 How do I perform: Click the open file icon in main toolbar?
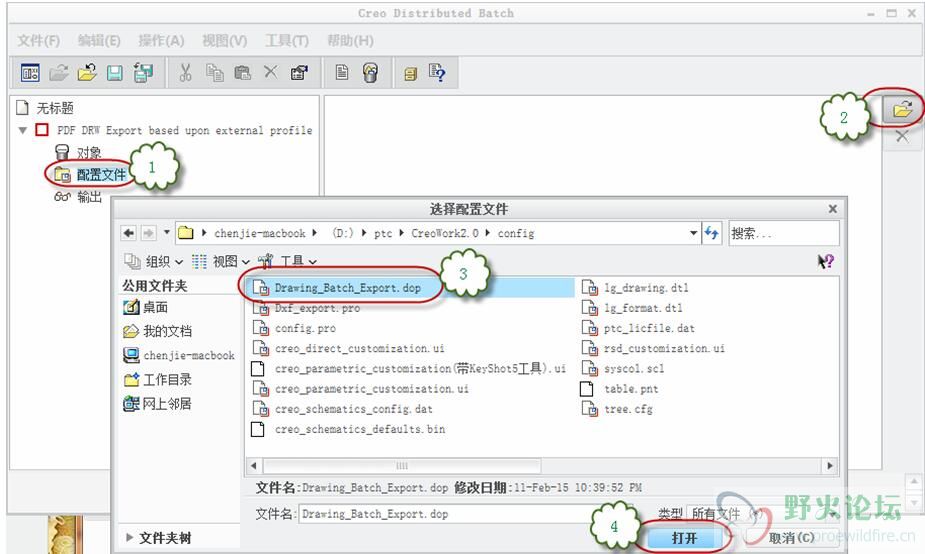pos(58,73)
